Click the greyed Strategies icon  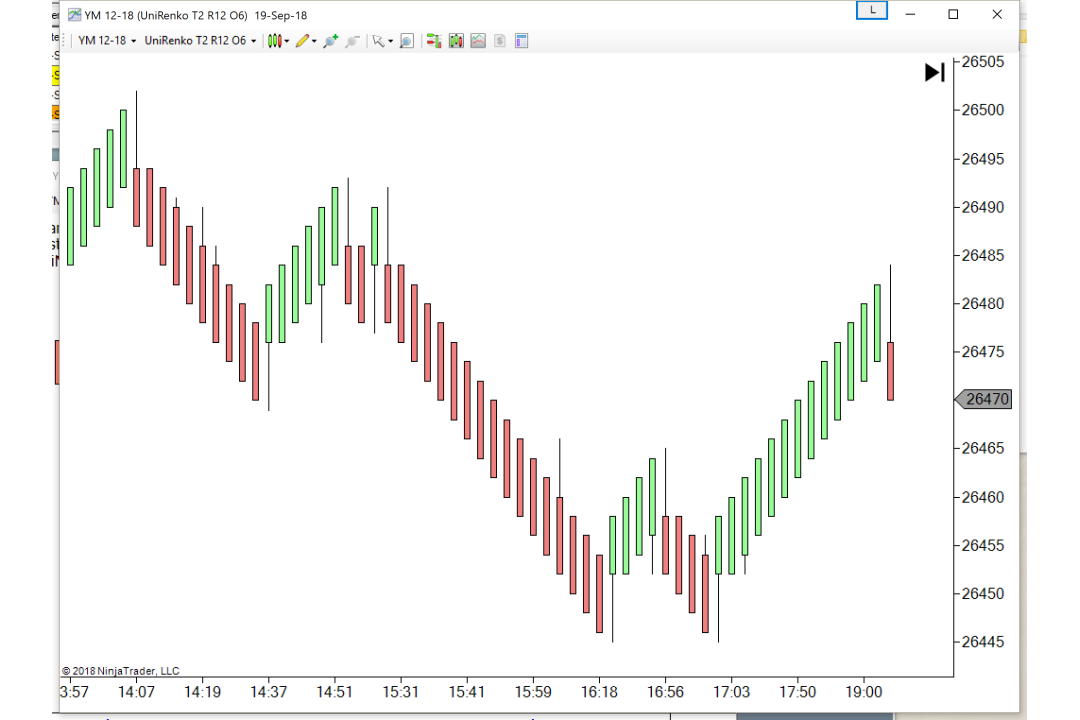500,41
